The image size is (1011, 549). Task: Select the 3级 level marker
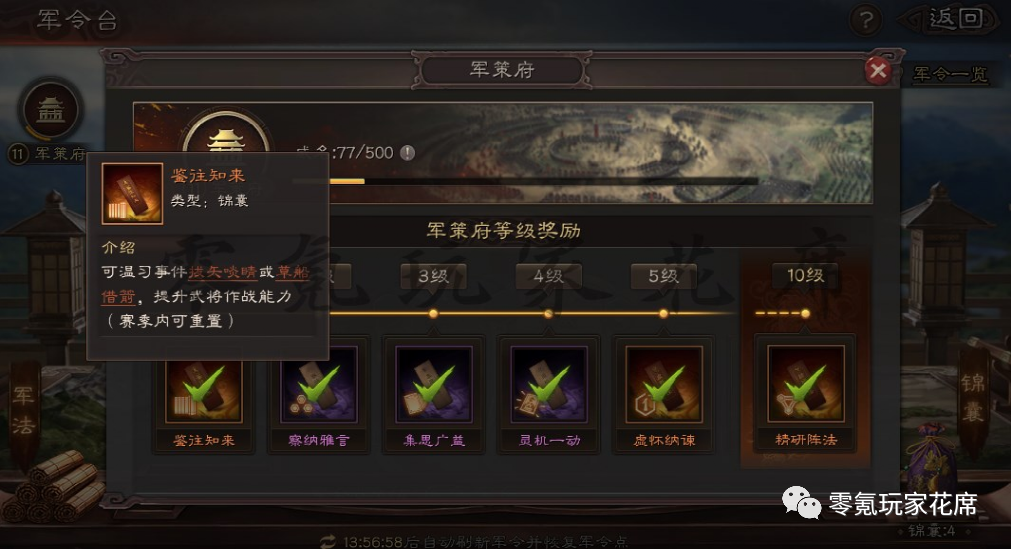tap(433, 276)
